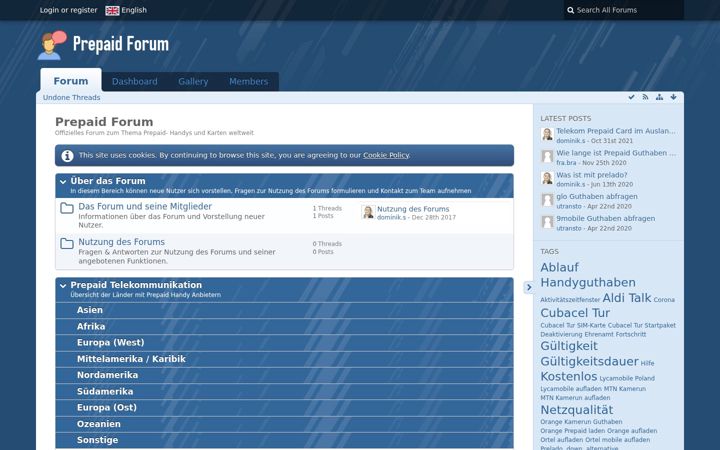Mark all forums read checkmark icon
The image size is (720, 450).
point(631,97)
